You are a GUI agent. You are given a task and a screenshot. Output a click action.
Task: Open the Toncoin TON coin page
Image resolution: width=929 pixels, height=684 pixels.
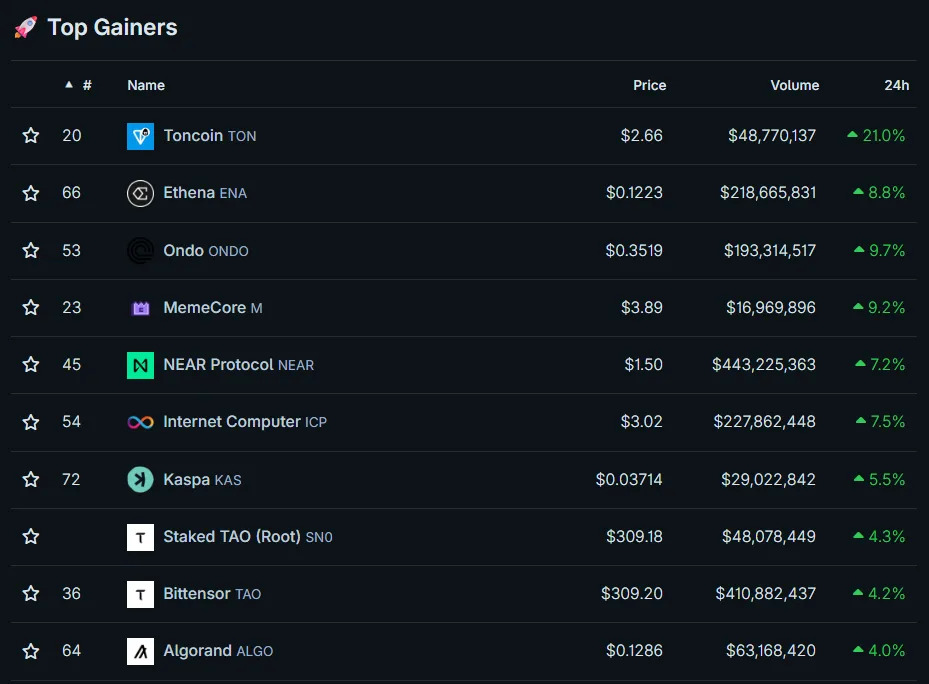pos(210,136)
